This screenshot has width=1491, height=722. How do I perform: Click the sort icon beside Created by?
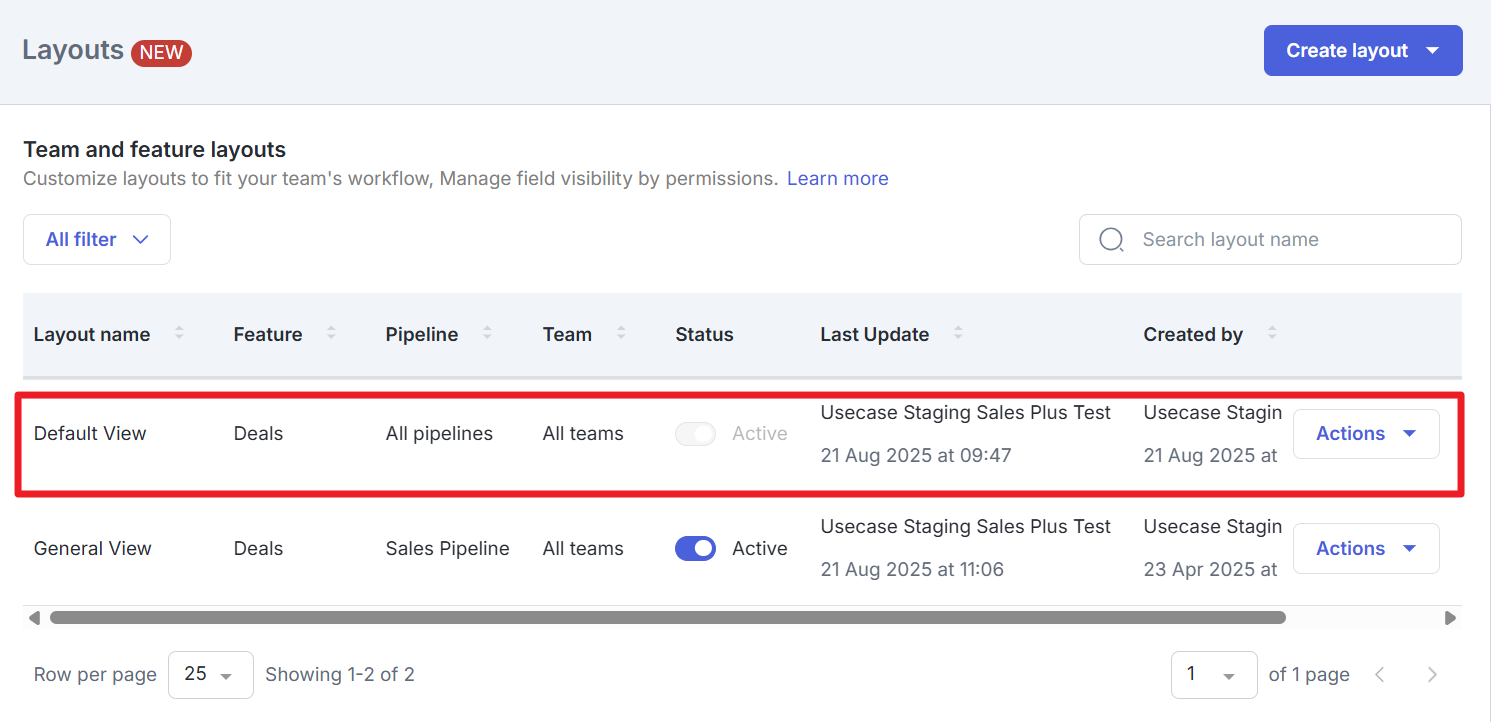point(1271,334)
